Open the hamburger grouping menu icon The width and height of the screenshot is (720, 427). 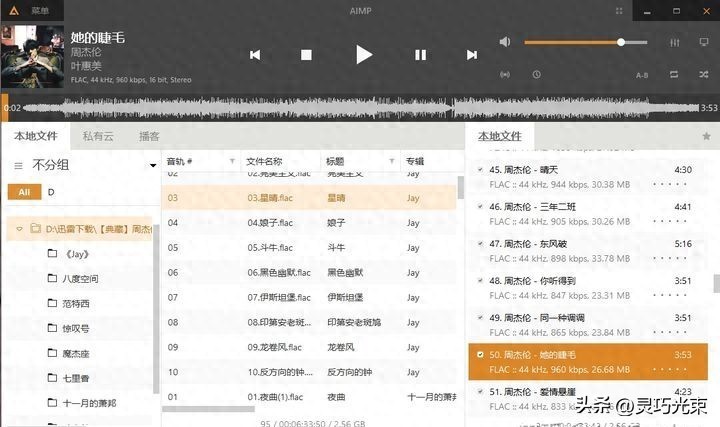[18, 165]
